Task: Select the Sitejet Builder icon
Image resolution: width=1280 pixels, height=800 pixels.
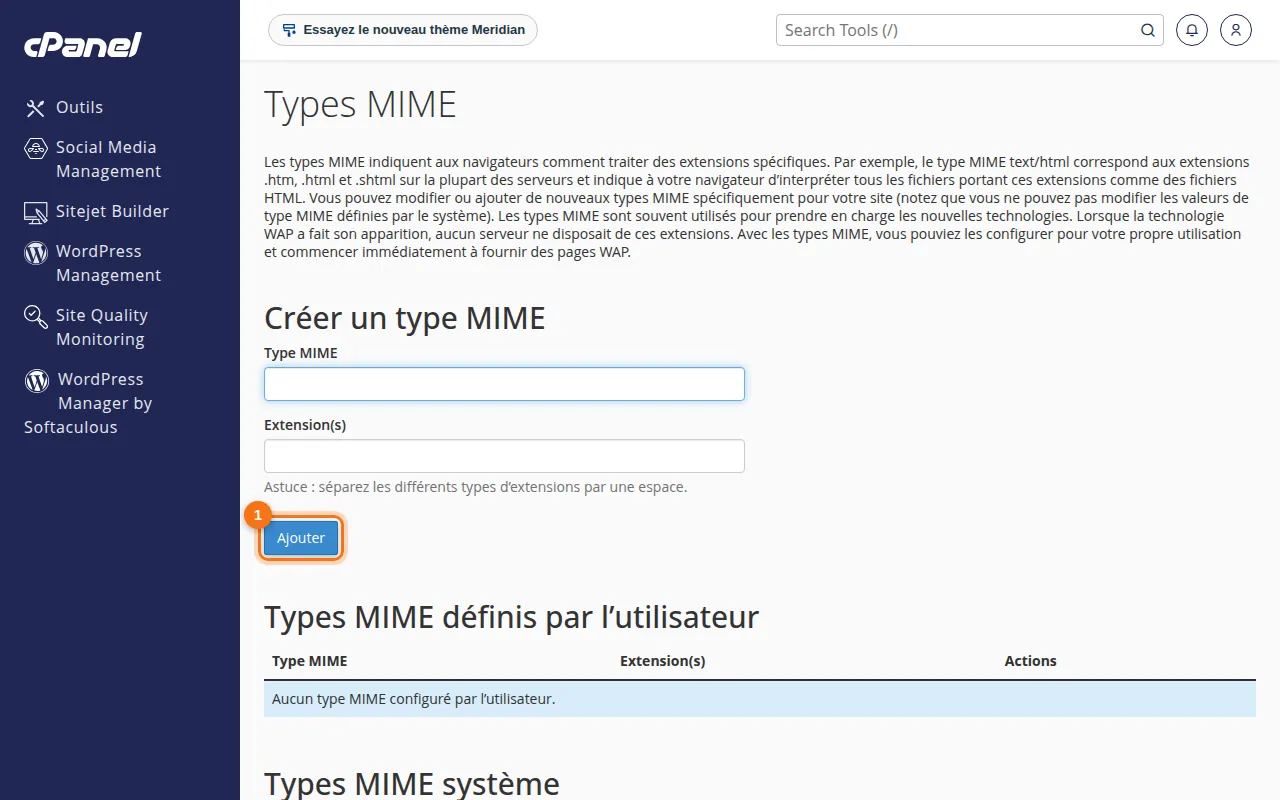Action: [36, 212]
